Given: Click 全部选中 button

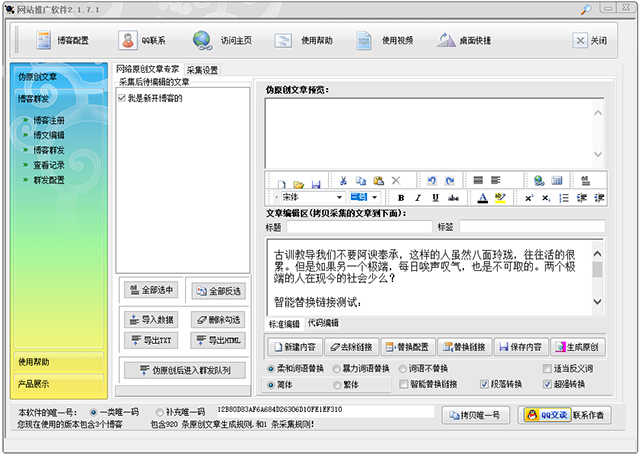Looking at the screenshot, I should 151,290.
